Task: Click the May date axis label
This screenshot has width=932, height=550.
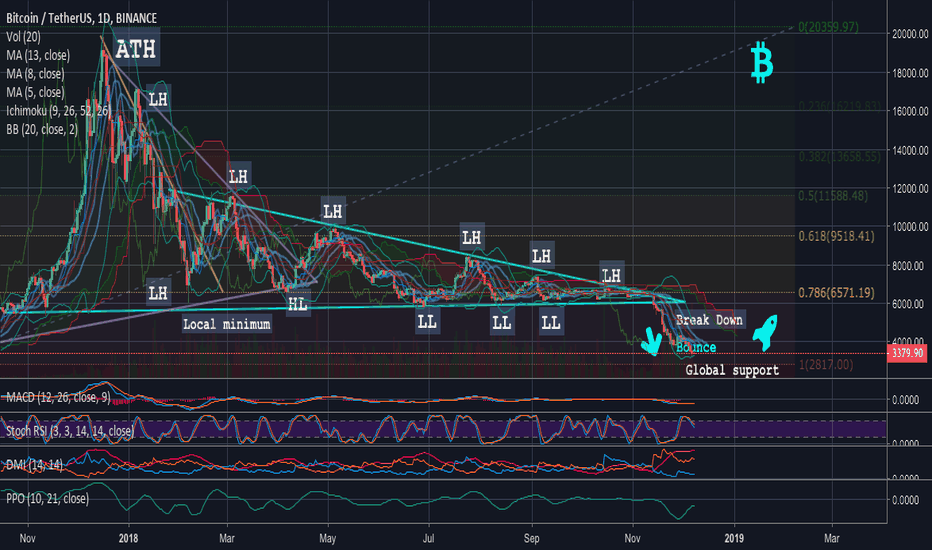Action: tap(328, 538)
